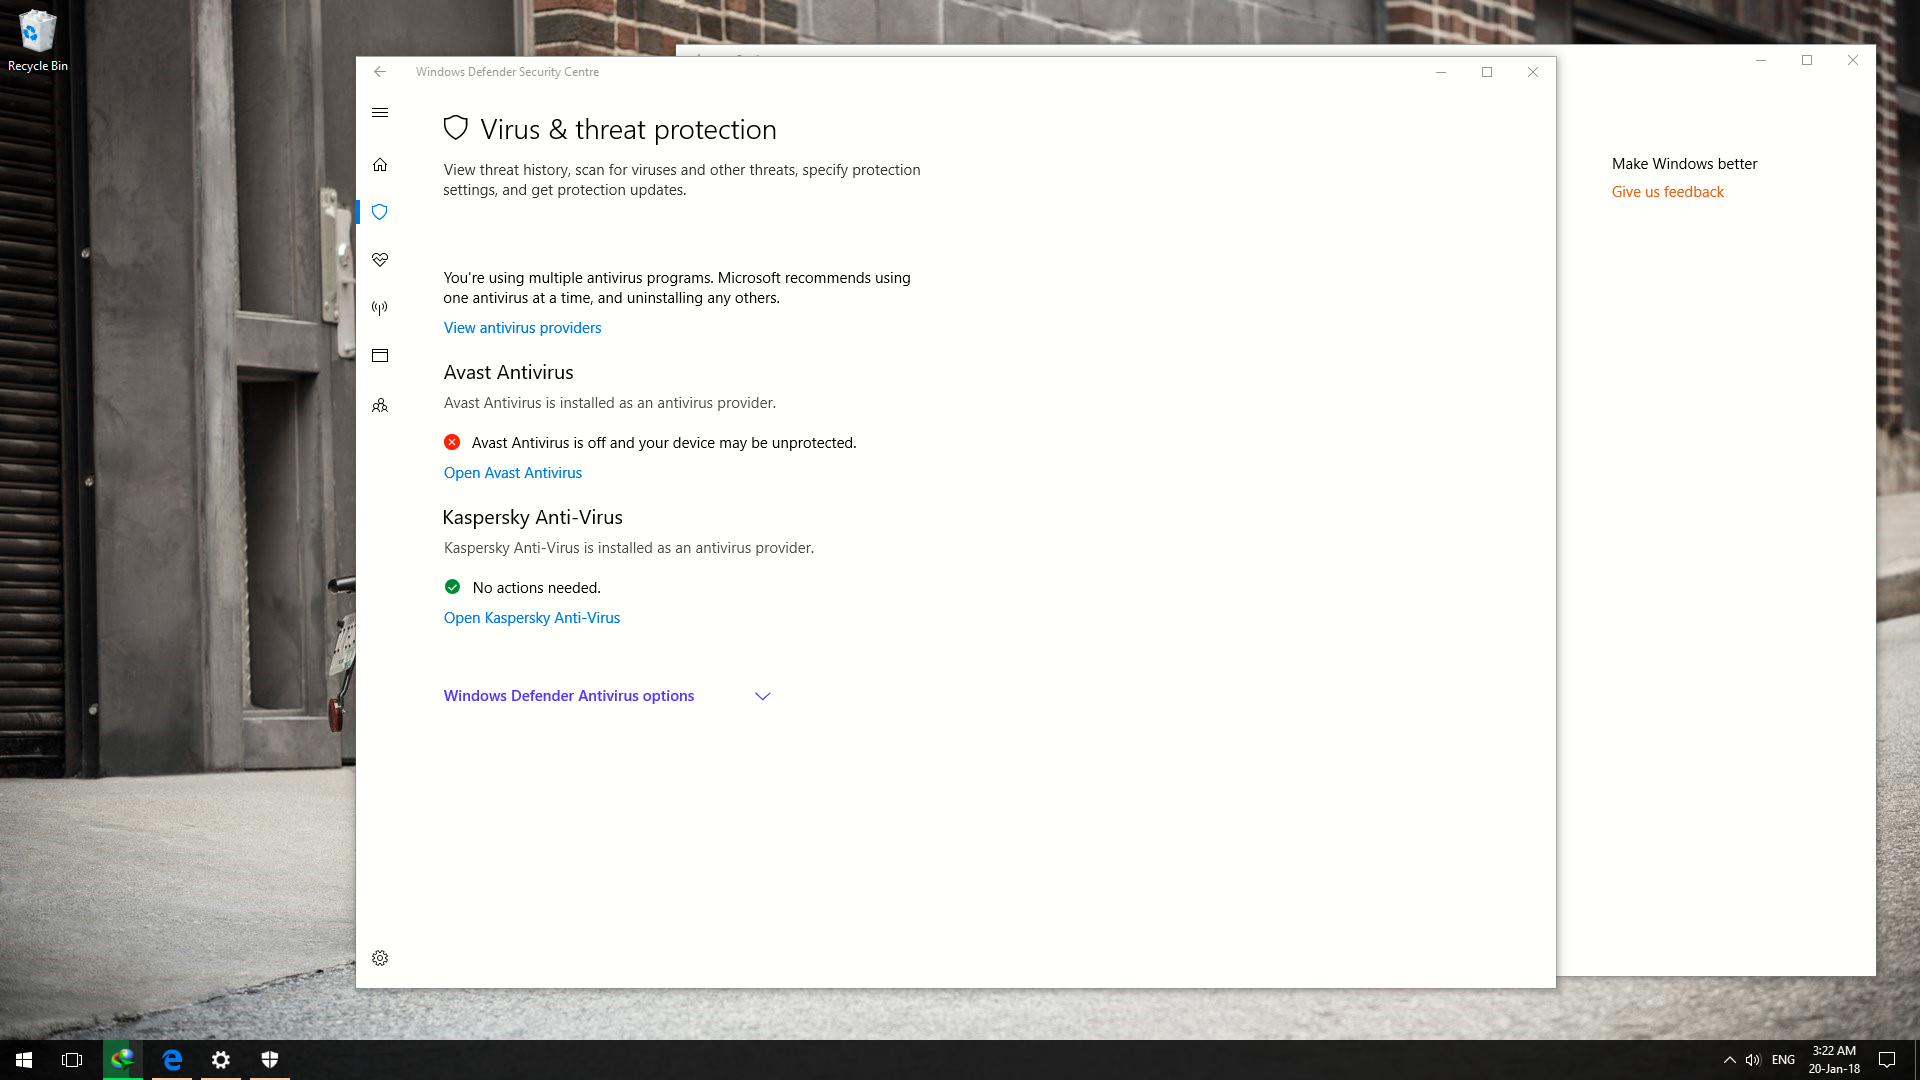Viewport: 1920px width, 1080px height.
Task: Open Firewall & network protection icon
Action: click(380, 308)
